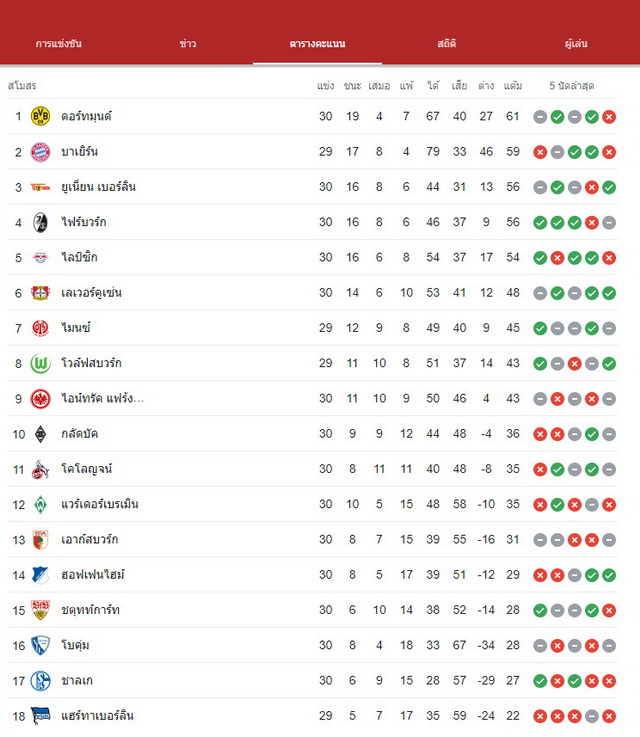Open the ฮอฟเฟ่นไฮม์ team row

[312, 575]
